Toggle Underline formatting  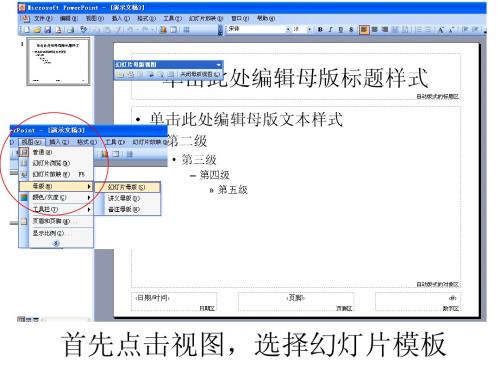[x=341, y=30]
